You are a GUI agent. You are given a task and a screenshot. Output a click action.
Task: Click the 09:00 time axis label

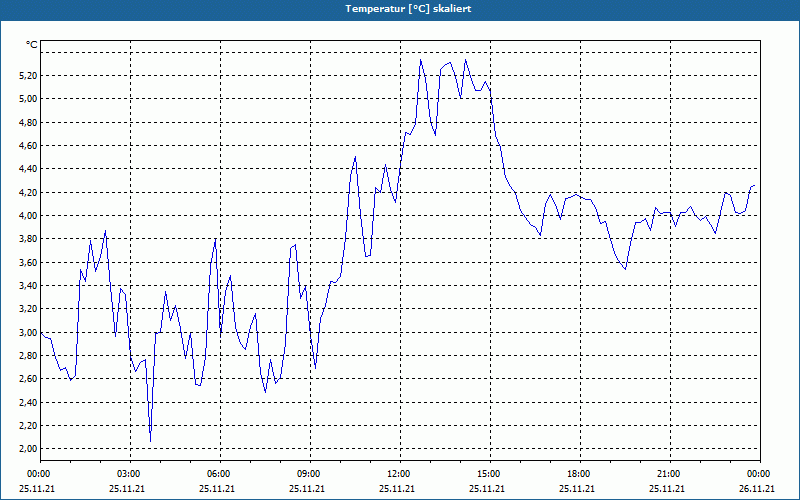coord(310,474)
